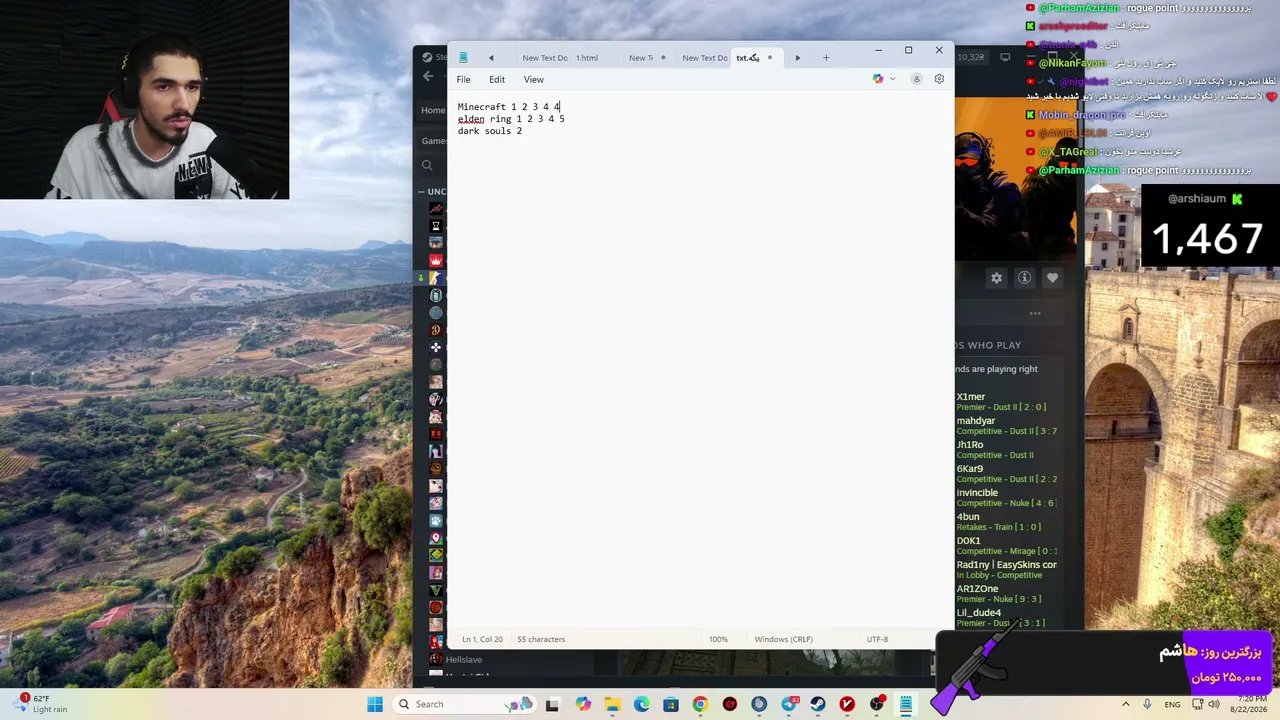
Task: Open the Steam three-dot more options
Action: tap(1035, 314)
